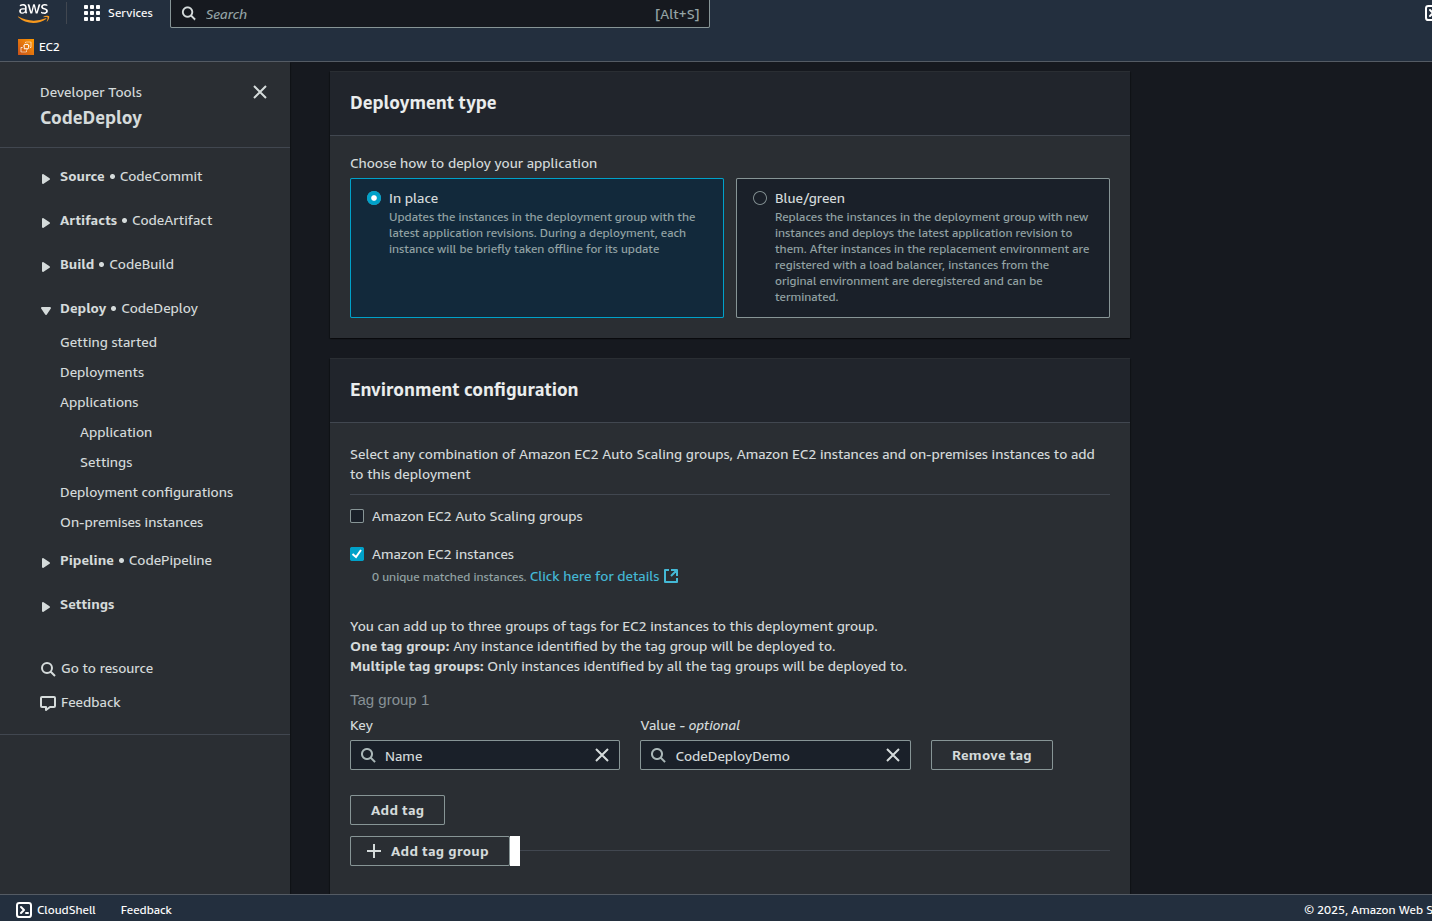Focus the tag Key input containing Name

click(485, 755)
